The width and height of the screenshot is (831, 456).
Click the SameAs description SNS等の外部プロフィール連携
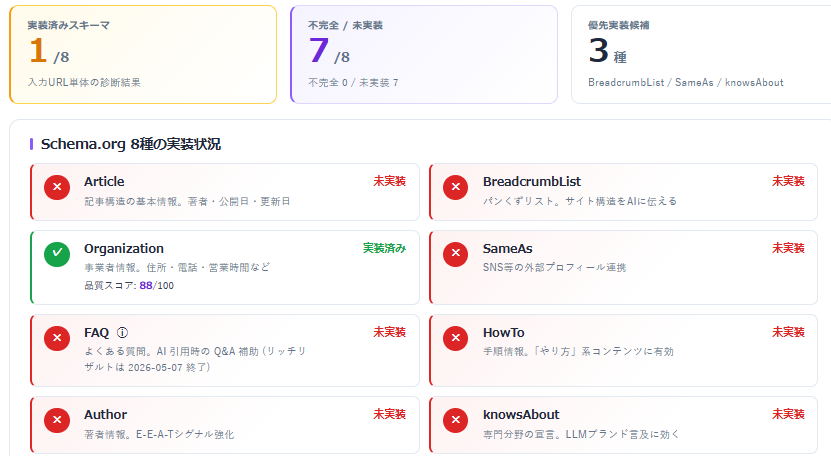[x=554, y=267]
